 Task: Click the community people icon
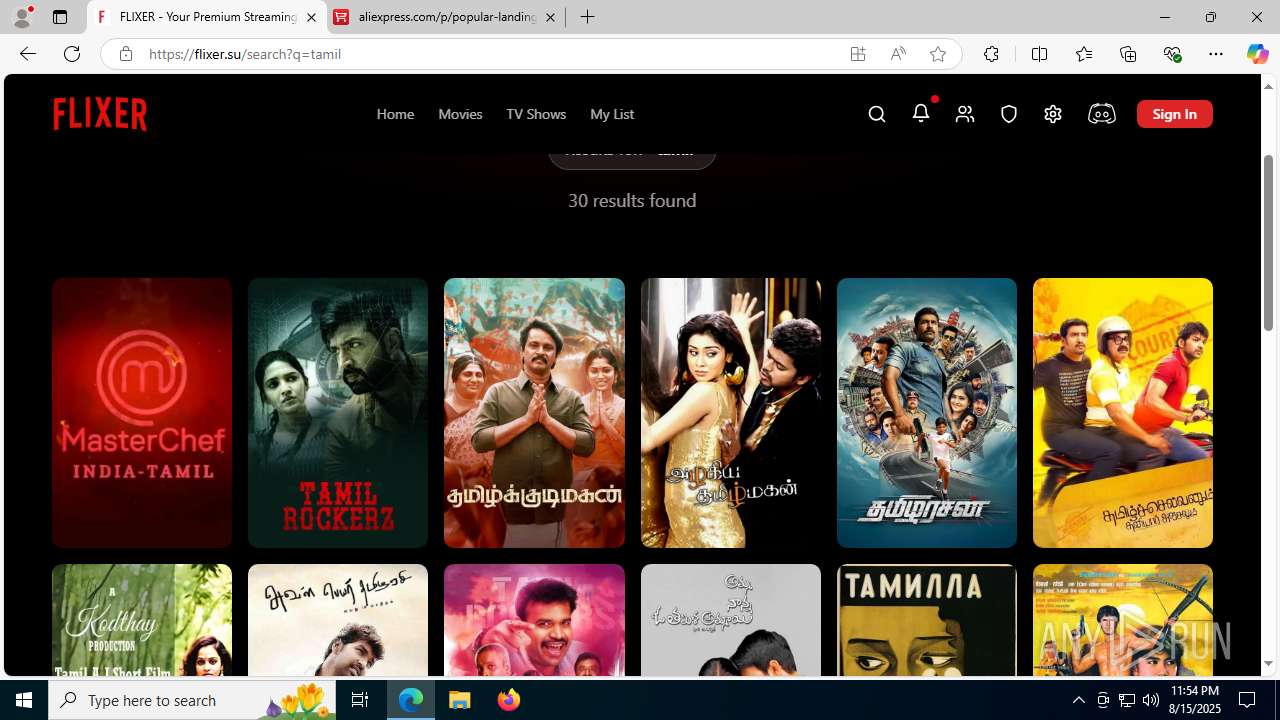[x=965, y=114]
